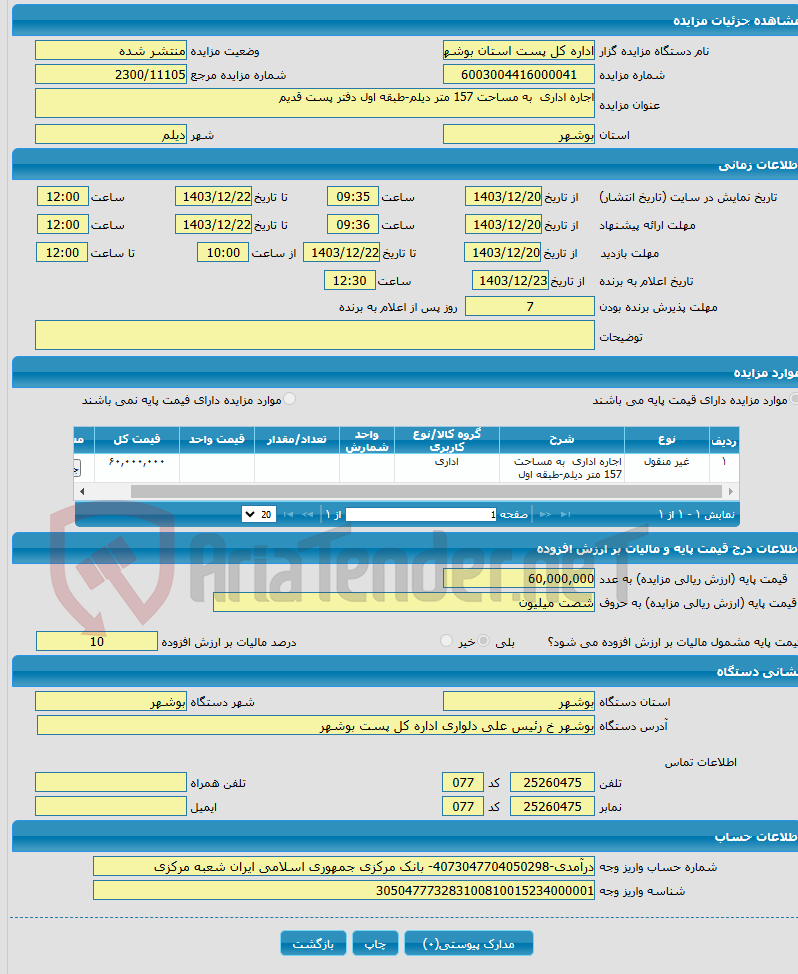
Task: Click the acceptance deadline field showing 7
Action: [x=530, y=306]
